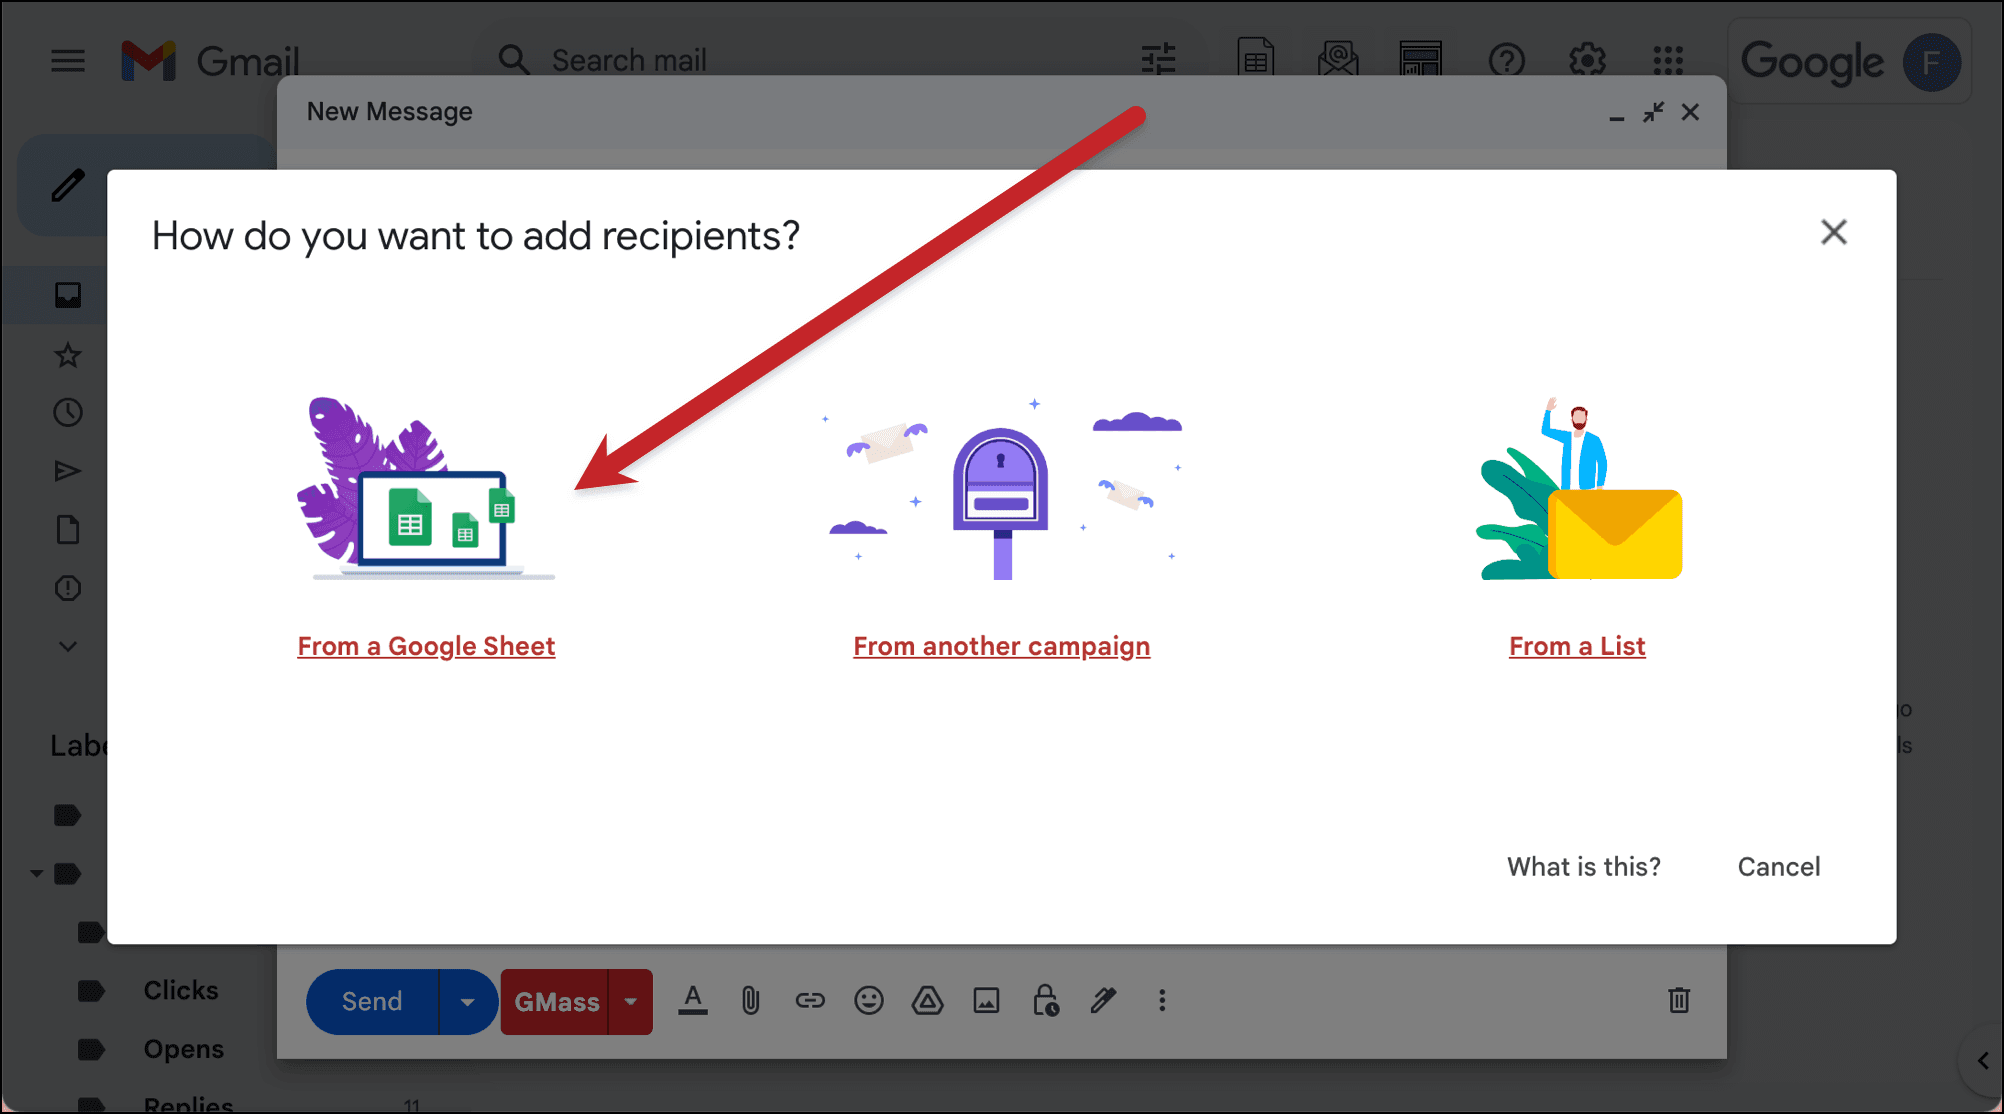Open the Gmail help icon
The width and height of the screenshot is (2004, 1114).
tap(1507, 60)
